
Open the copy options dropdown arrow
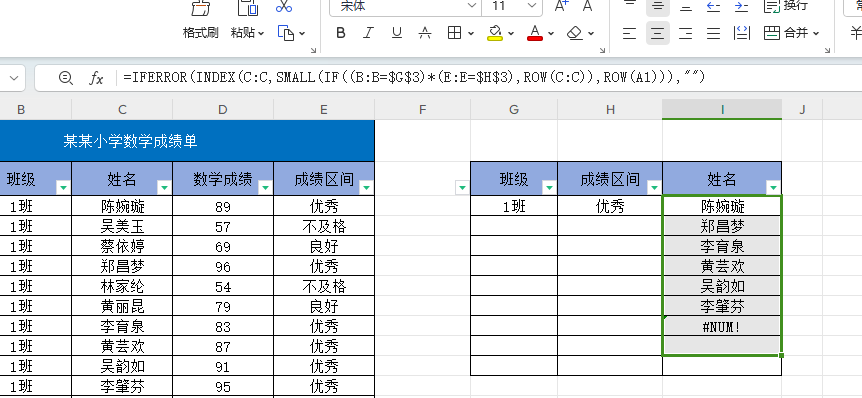pyautogui.click(x=302, y=34)
